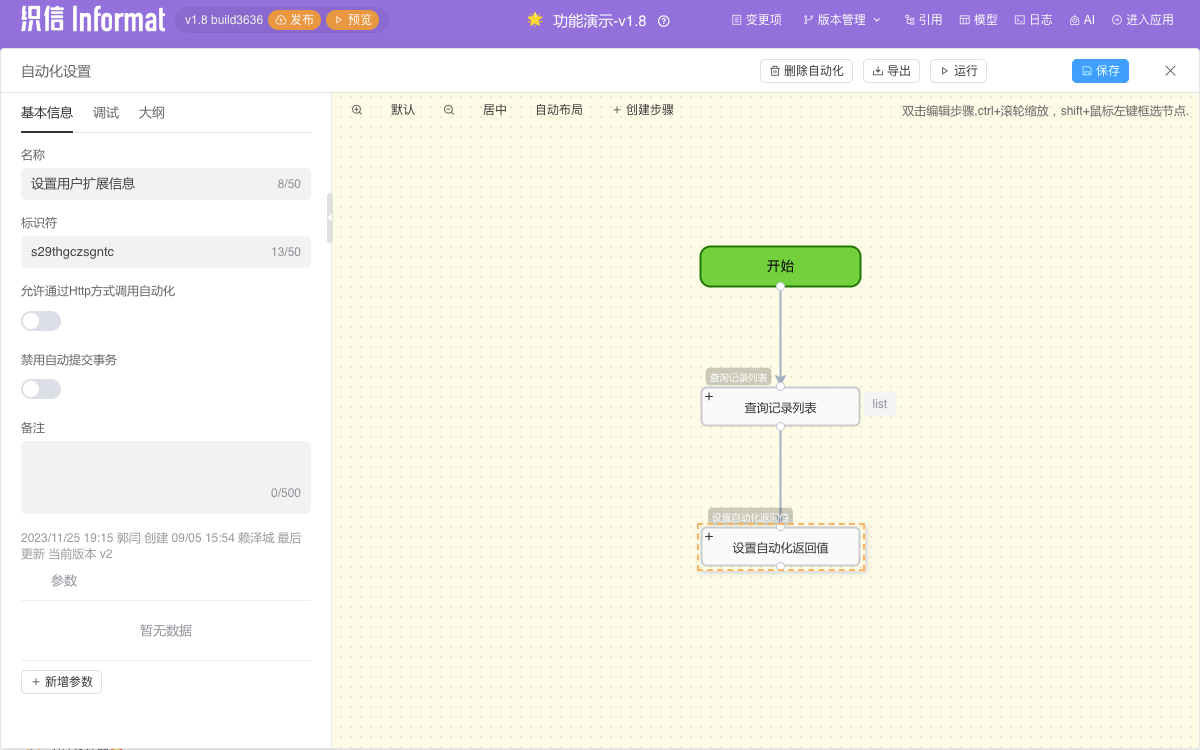Click 创建步骤 in the canvas toolbar
Viewport: 1200px width, 750px height.
(643, 110)
